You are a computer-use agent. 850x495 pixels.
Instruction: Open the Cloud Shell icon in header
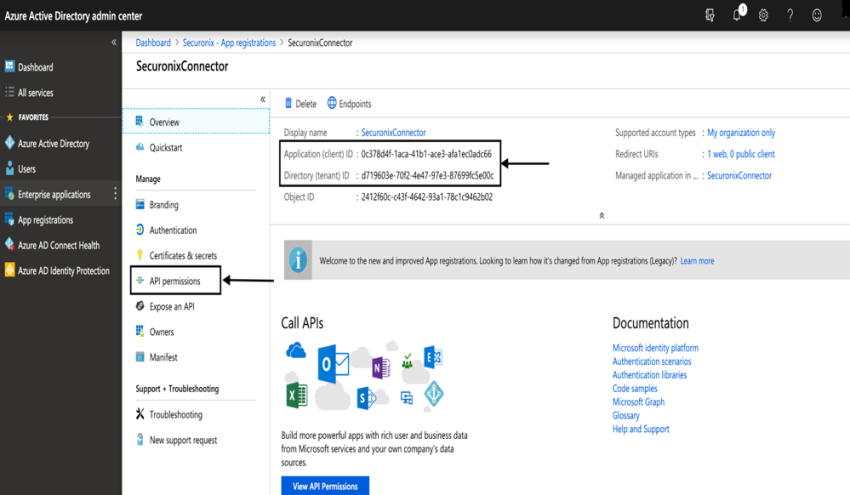(x=710, y=15)
